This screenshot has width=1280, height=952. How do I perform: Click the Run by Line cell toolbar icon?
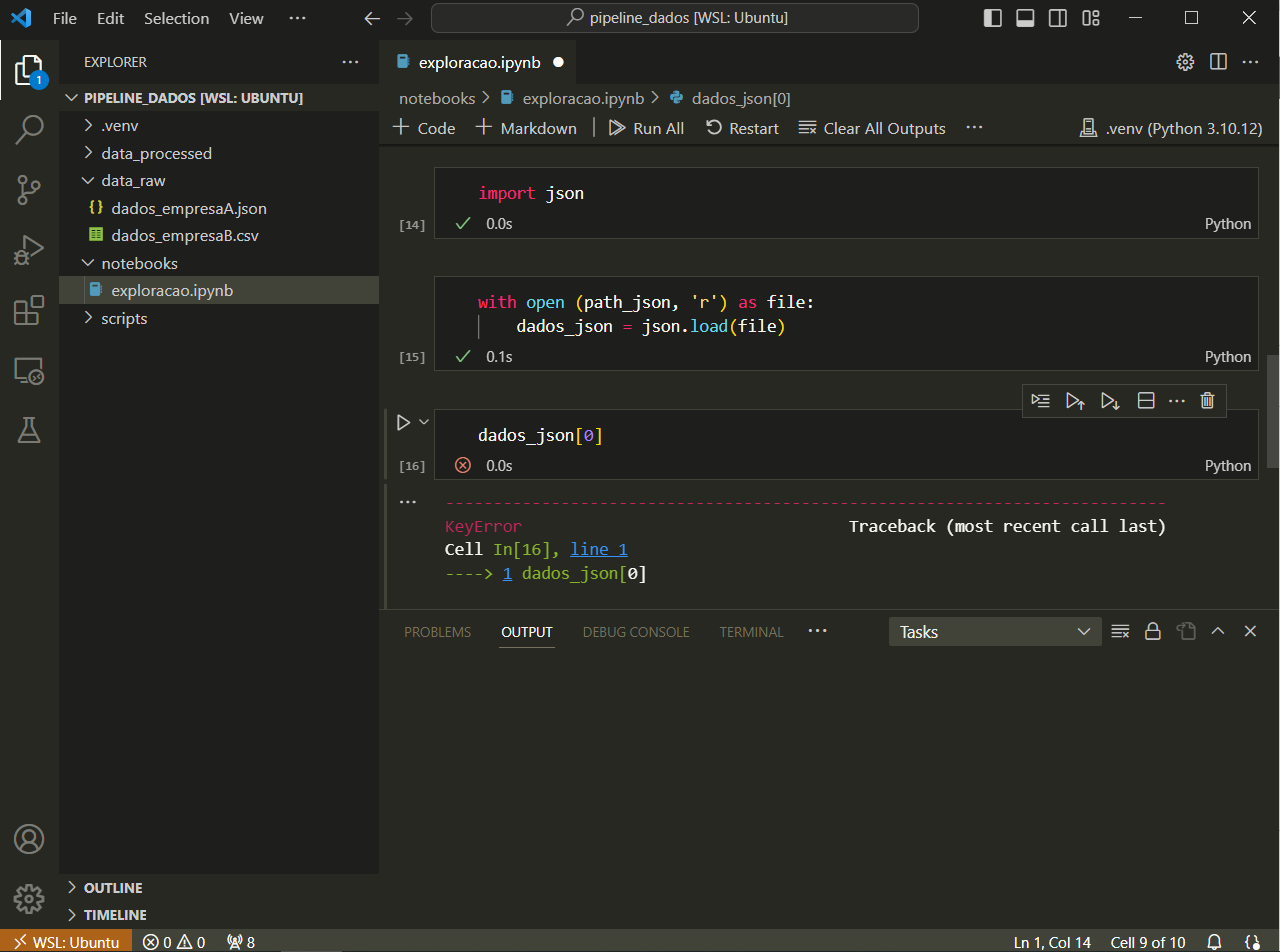tap(1041, 400)
